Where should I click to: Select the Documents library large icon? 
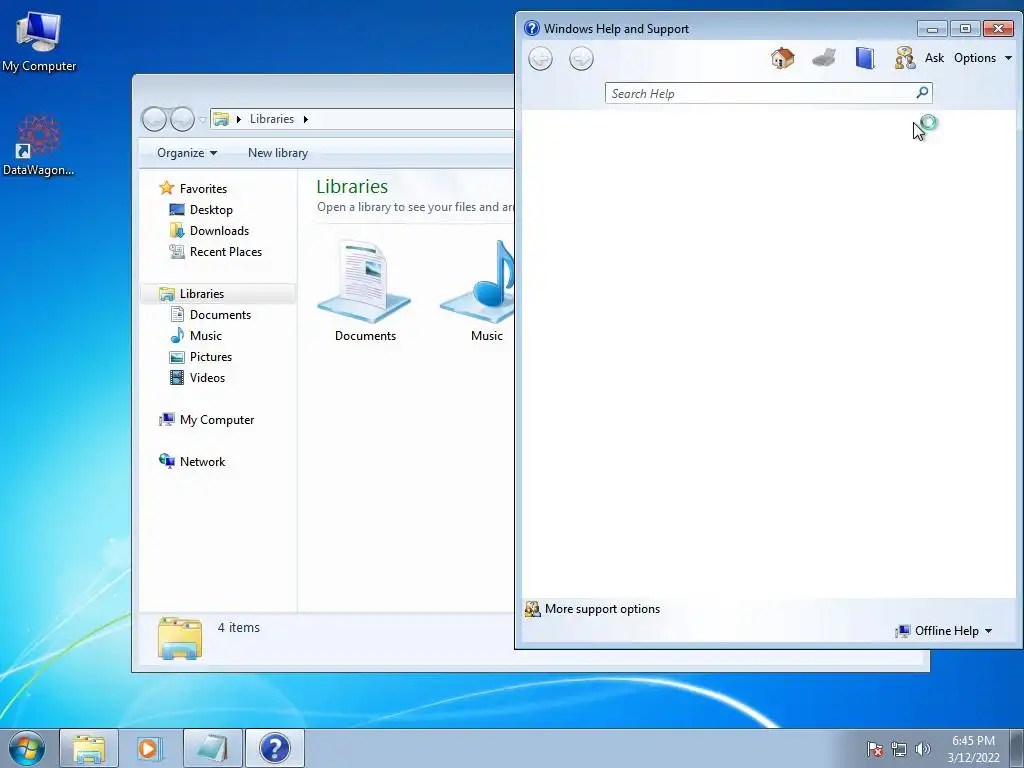tap(364, 283)
